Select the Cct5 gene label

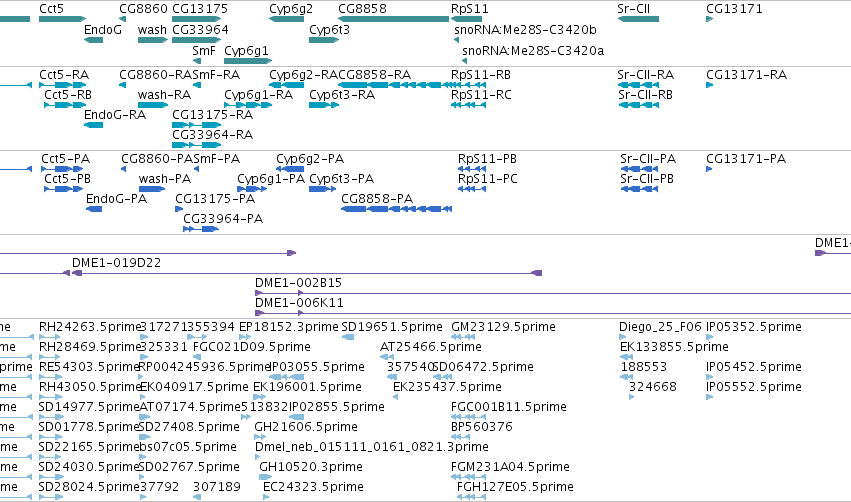(x=51, y=9)
